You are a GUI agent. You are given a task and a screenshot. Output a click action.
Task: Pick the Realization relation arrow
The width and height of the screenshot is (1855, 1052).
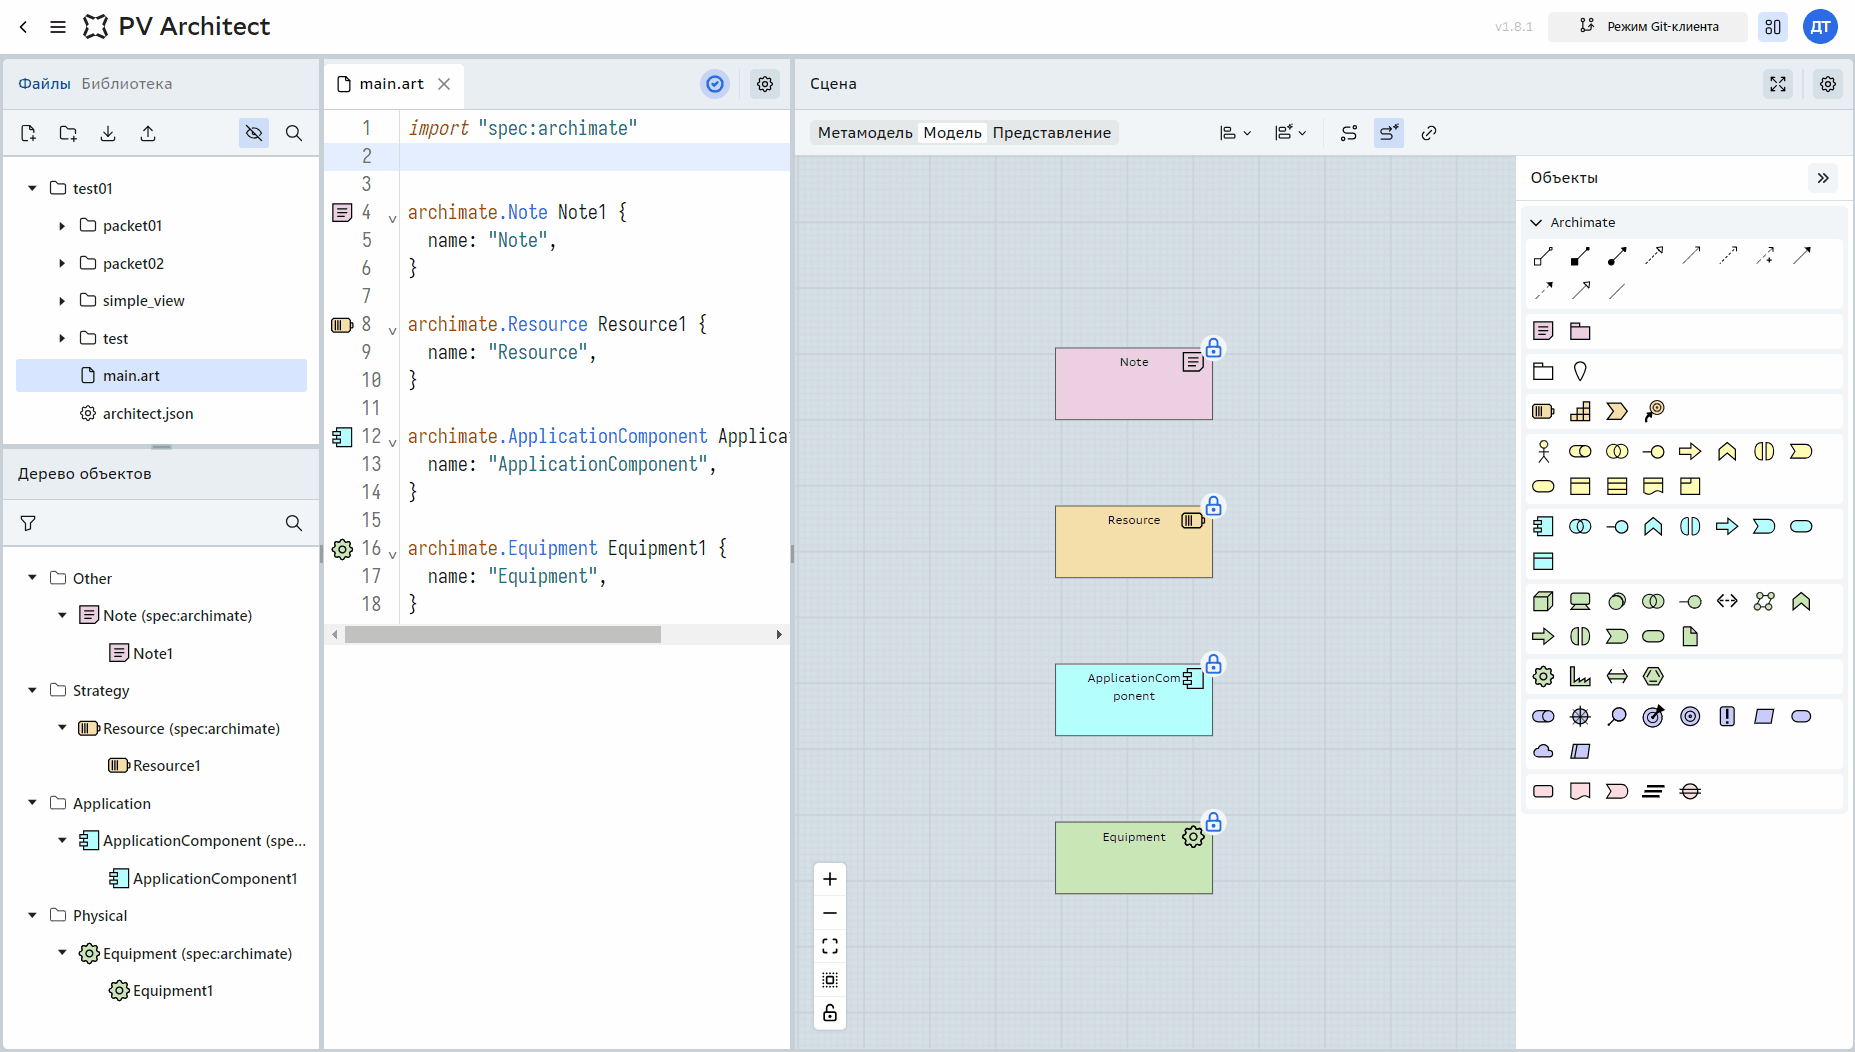pos(1654,257)
